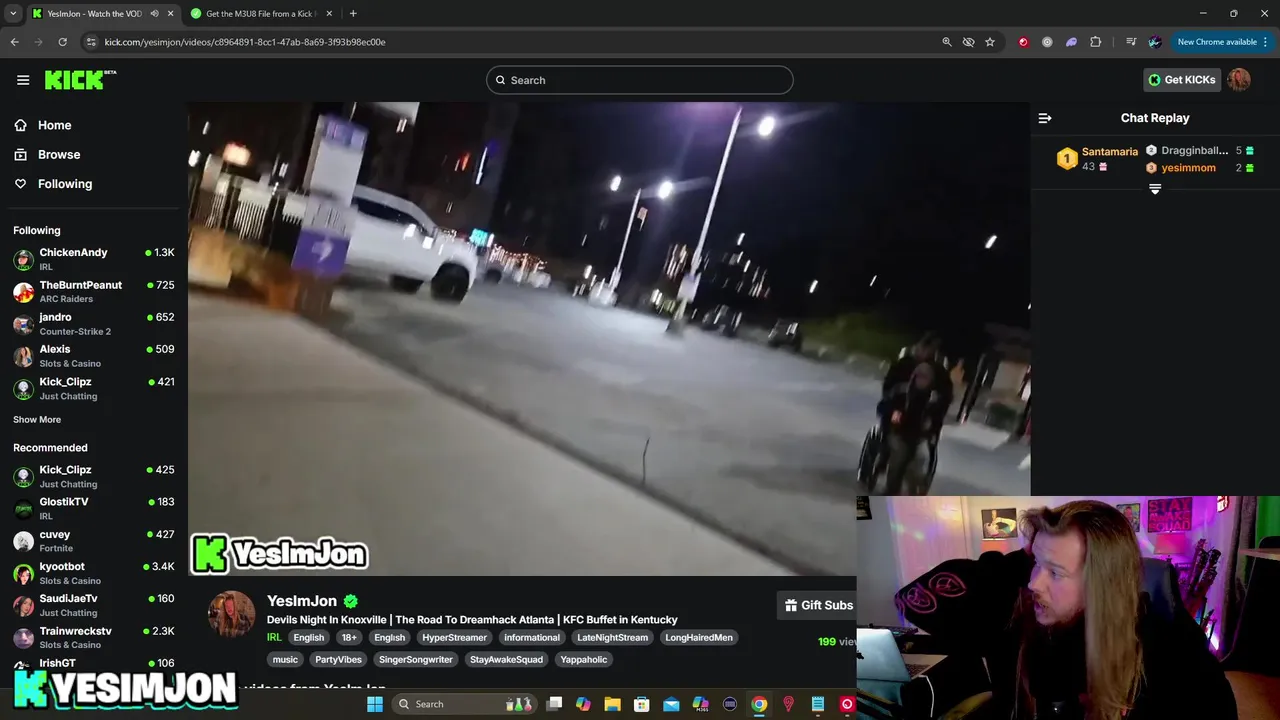Open the Gift Subs button
Image resolution: width=1280 pixels, height=720 pixels.
(818, 605)
